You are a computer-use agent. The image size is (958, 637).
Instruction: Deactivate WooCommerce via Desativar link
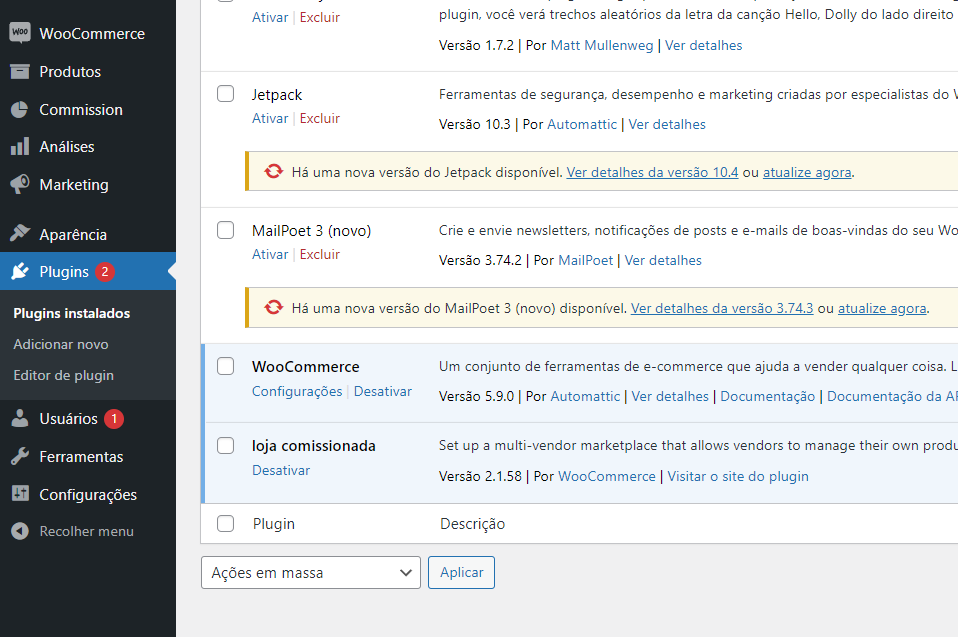(x=382, y=391)
